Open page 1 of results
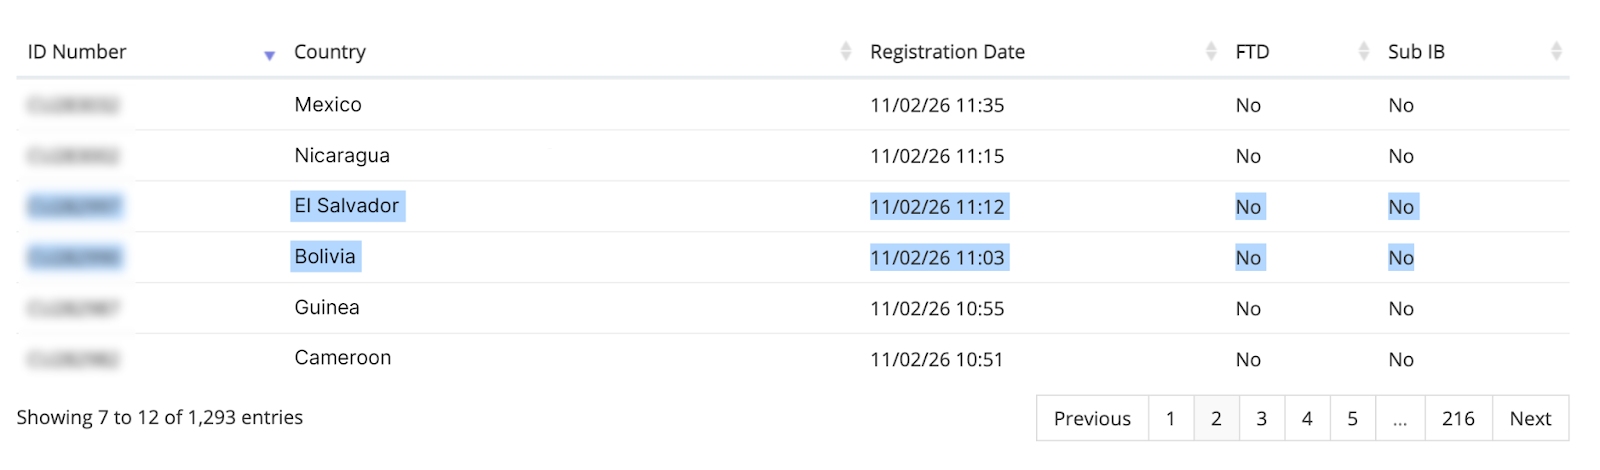 pos(1170,418)
